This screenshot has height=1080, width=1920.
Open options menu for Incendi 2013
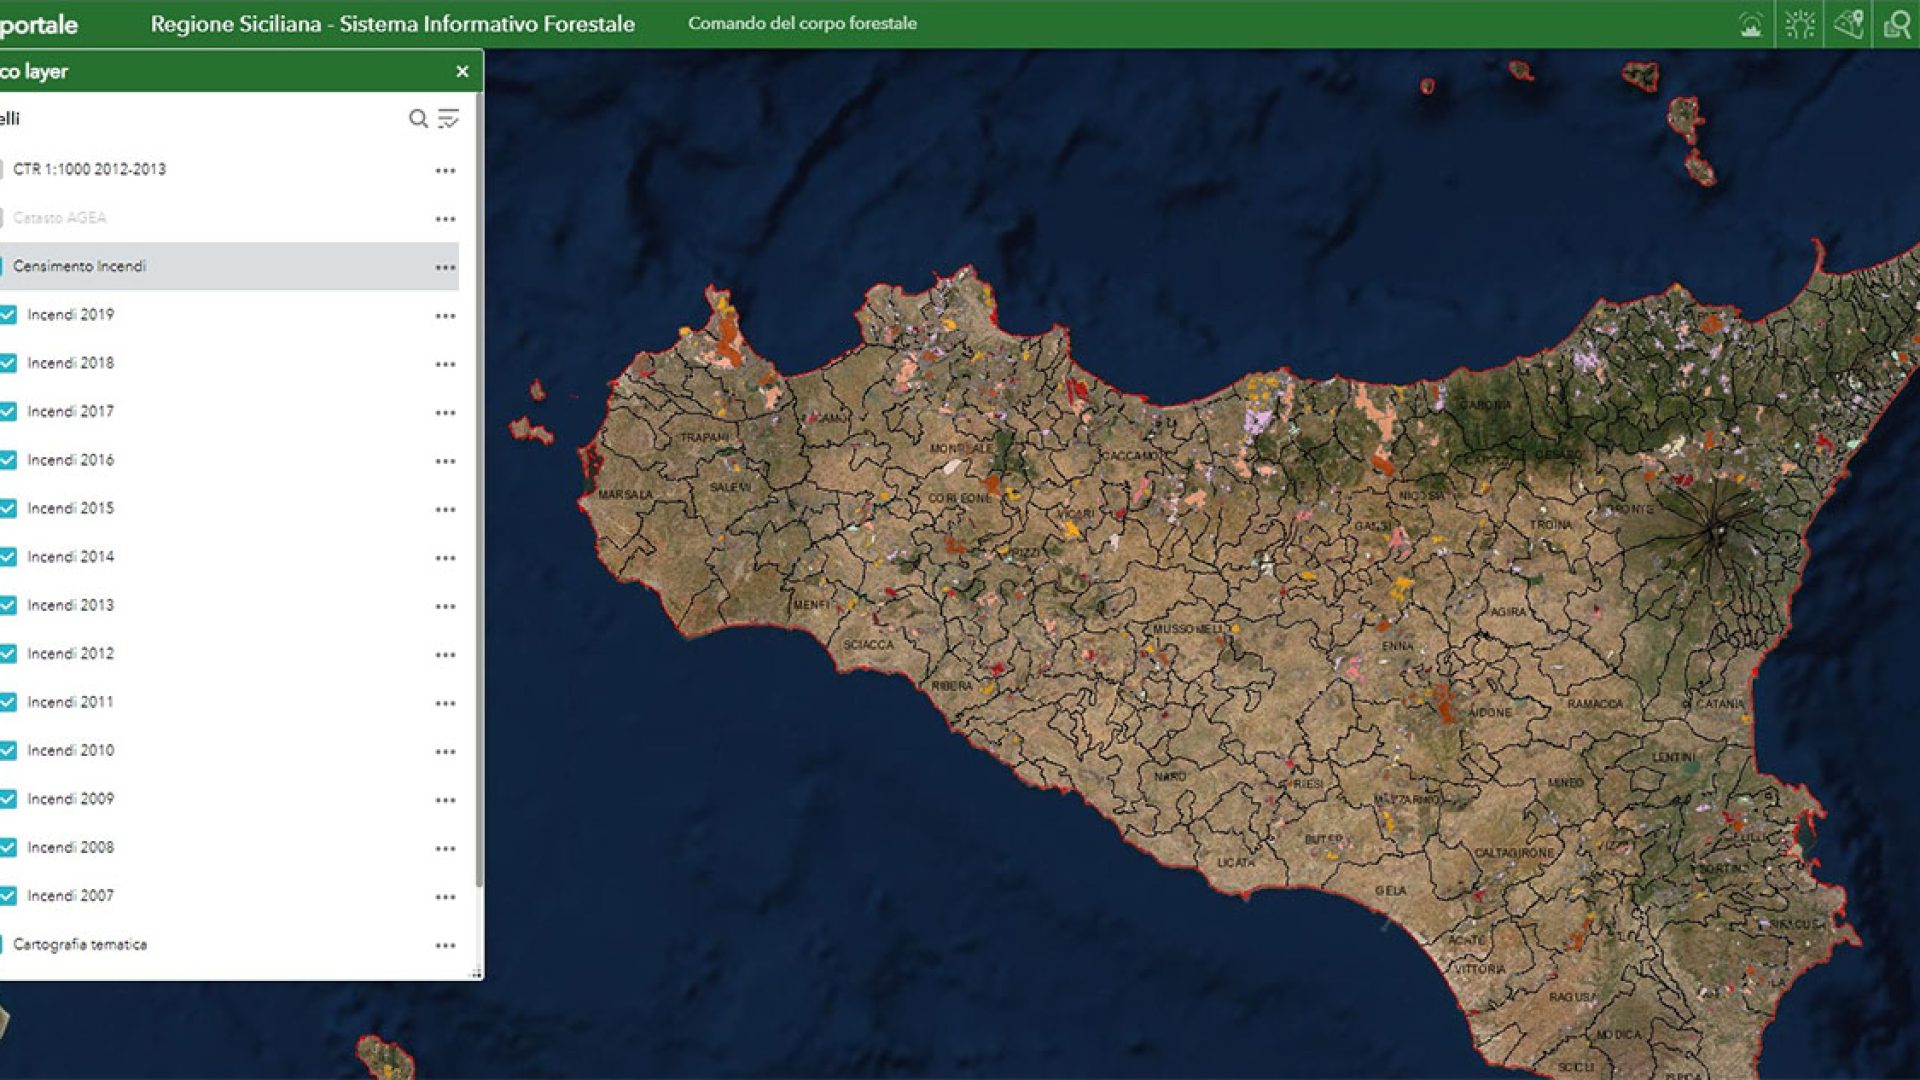445,607
